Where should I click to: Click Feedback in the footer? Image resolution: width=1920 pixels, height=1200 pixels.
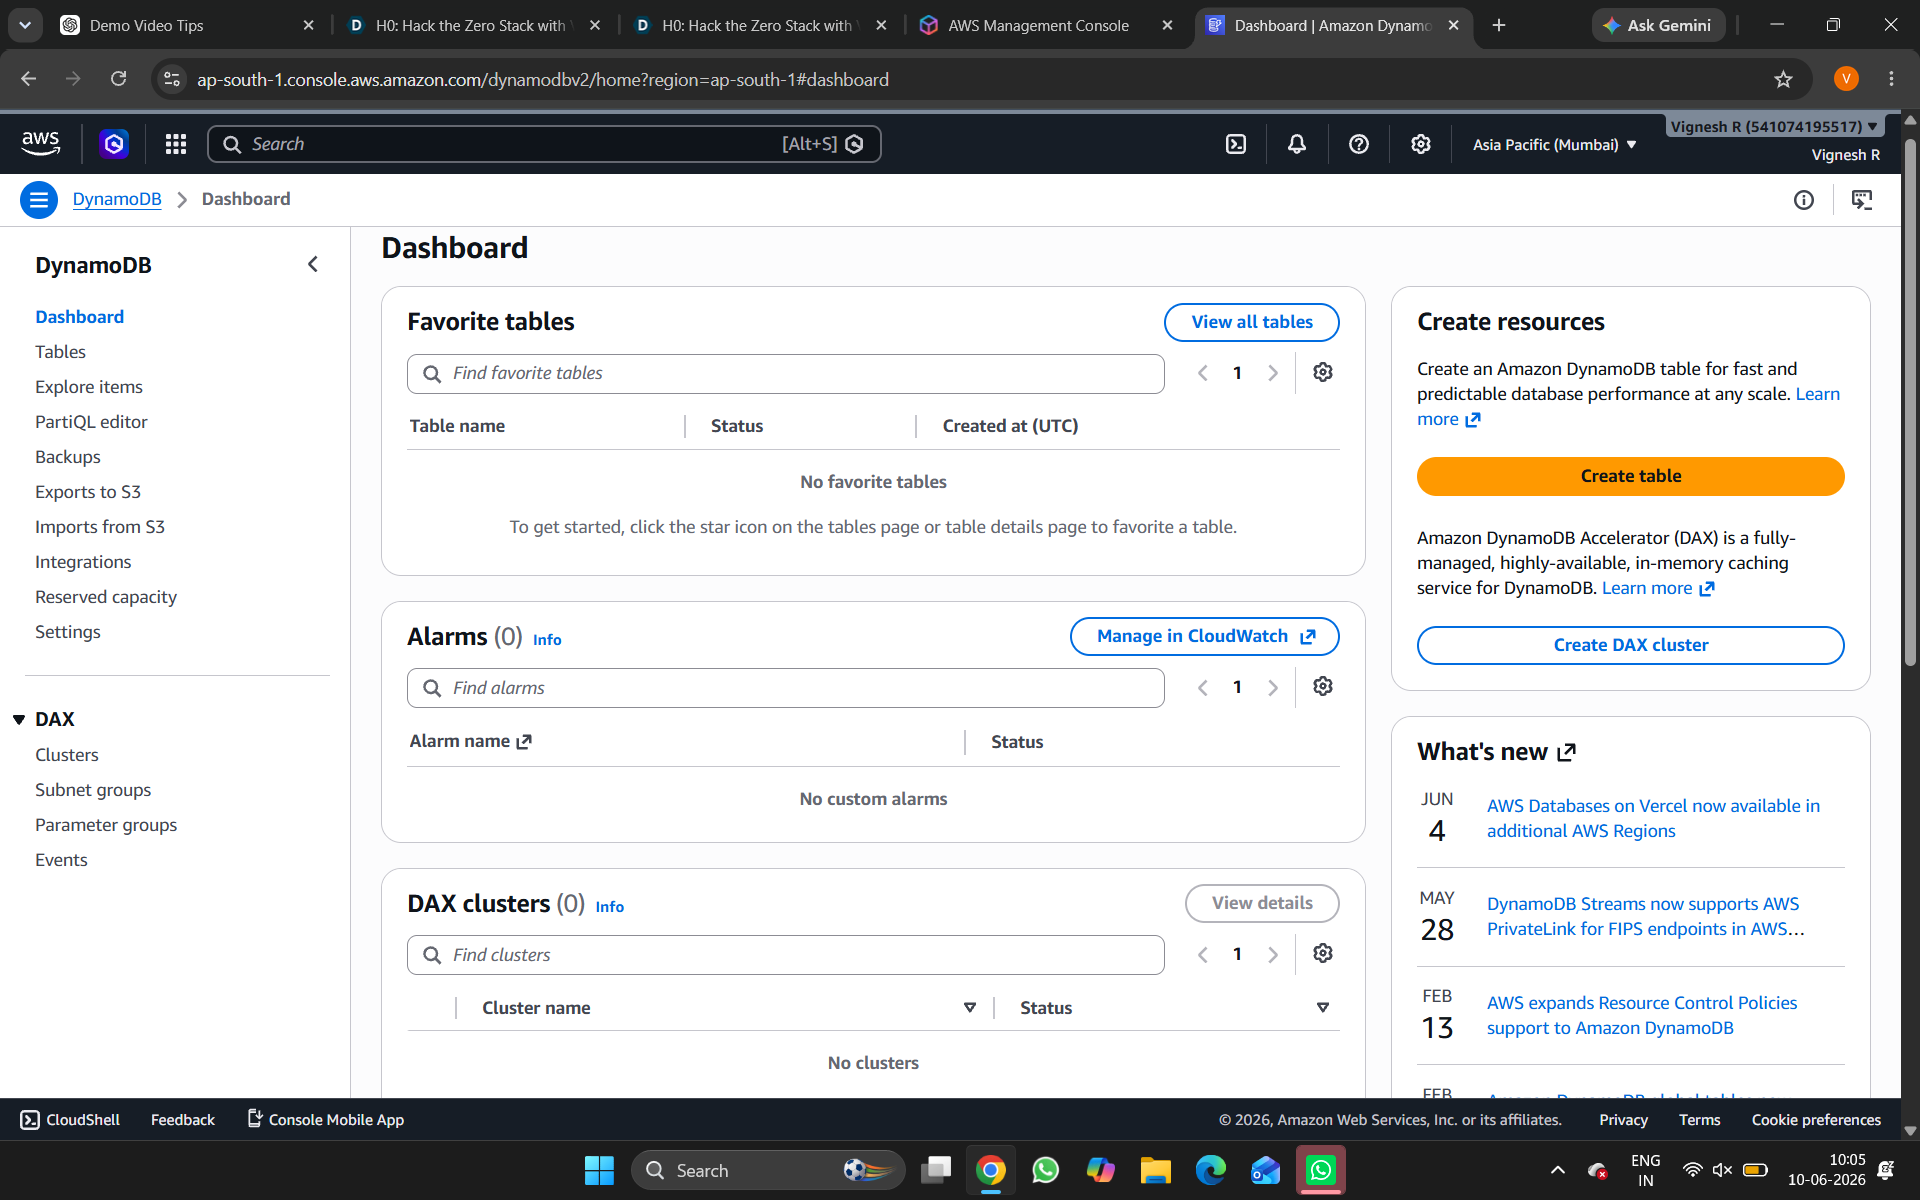[183, 1120]
